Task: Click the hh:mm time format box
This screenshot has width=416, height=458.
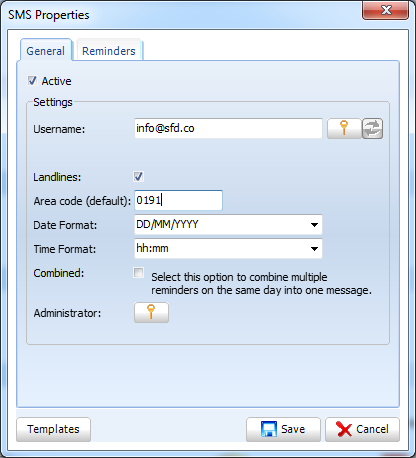Action: 228,249
